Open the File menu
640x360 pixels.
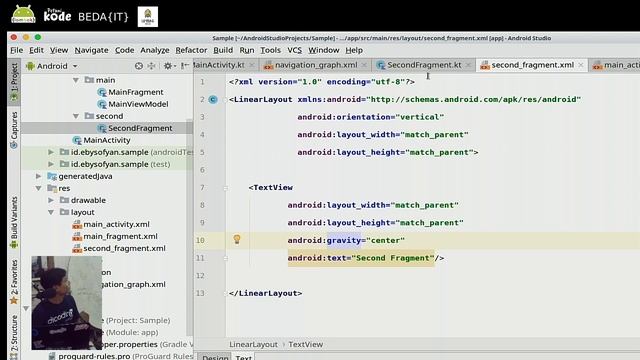point(16,50)
